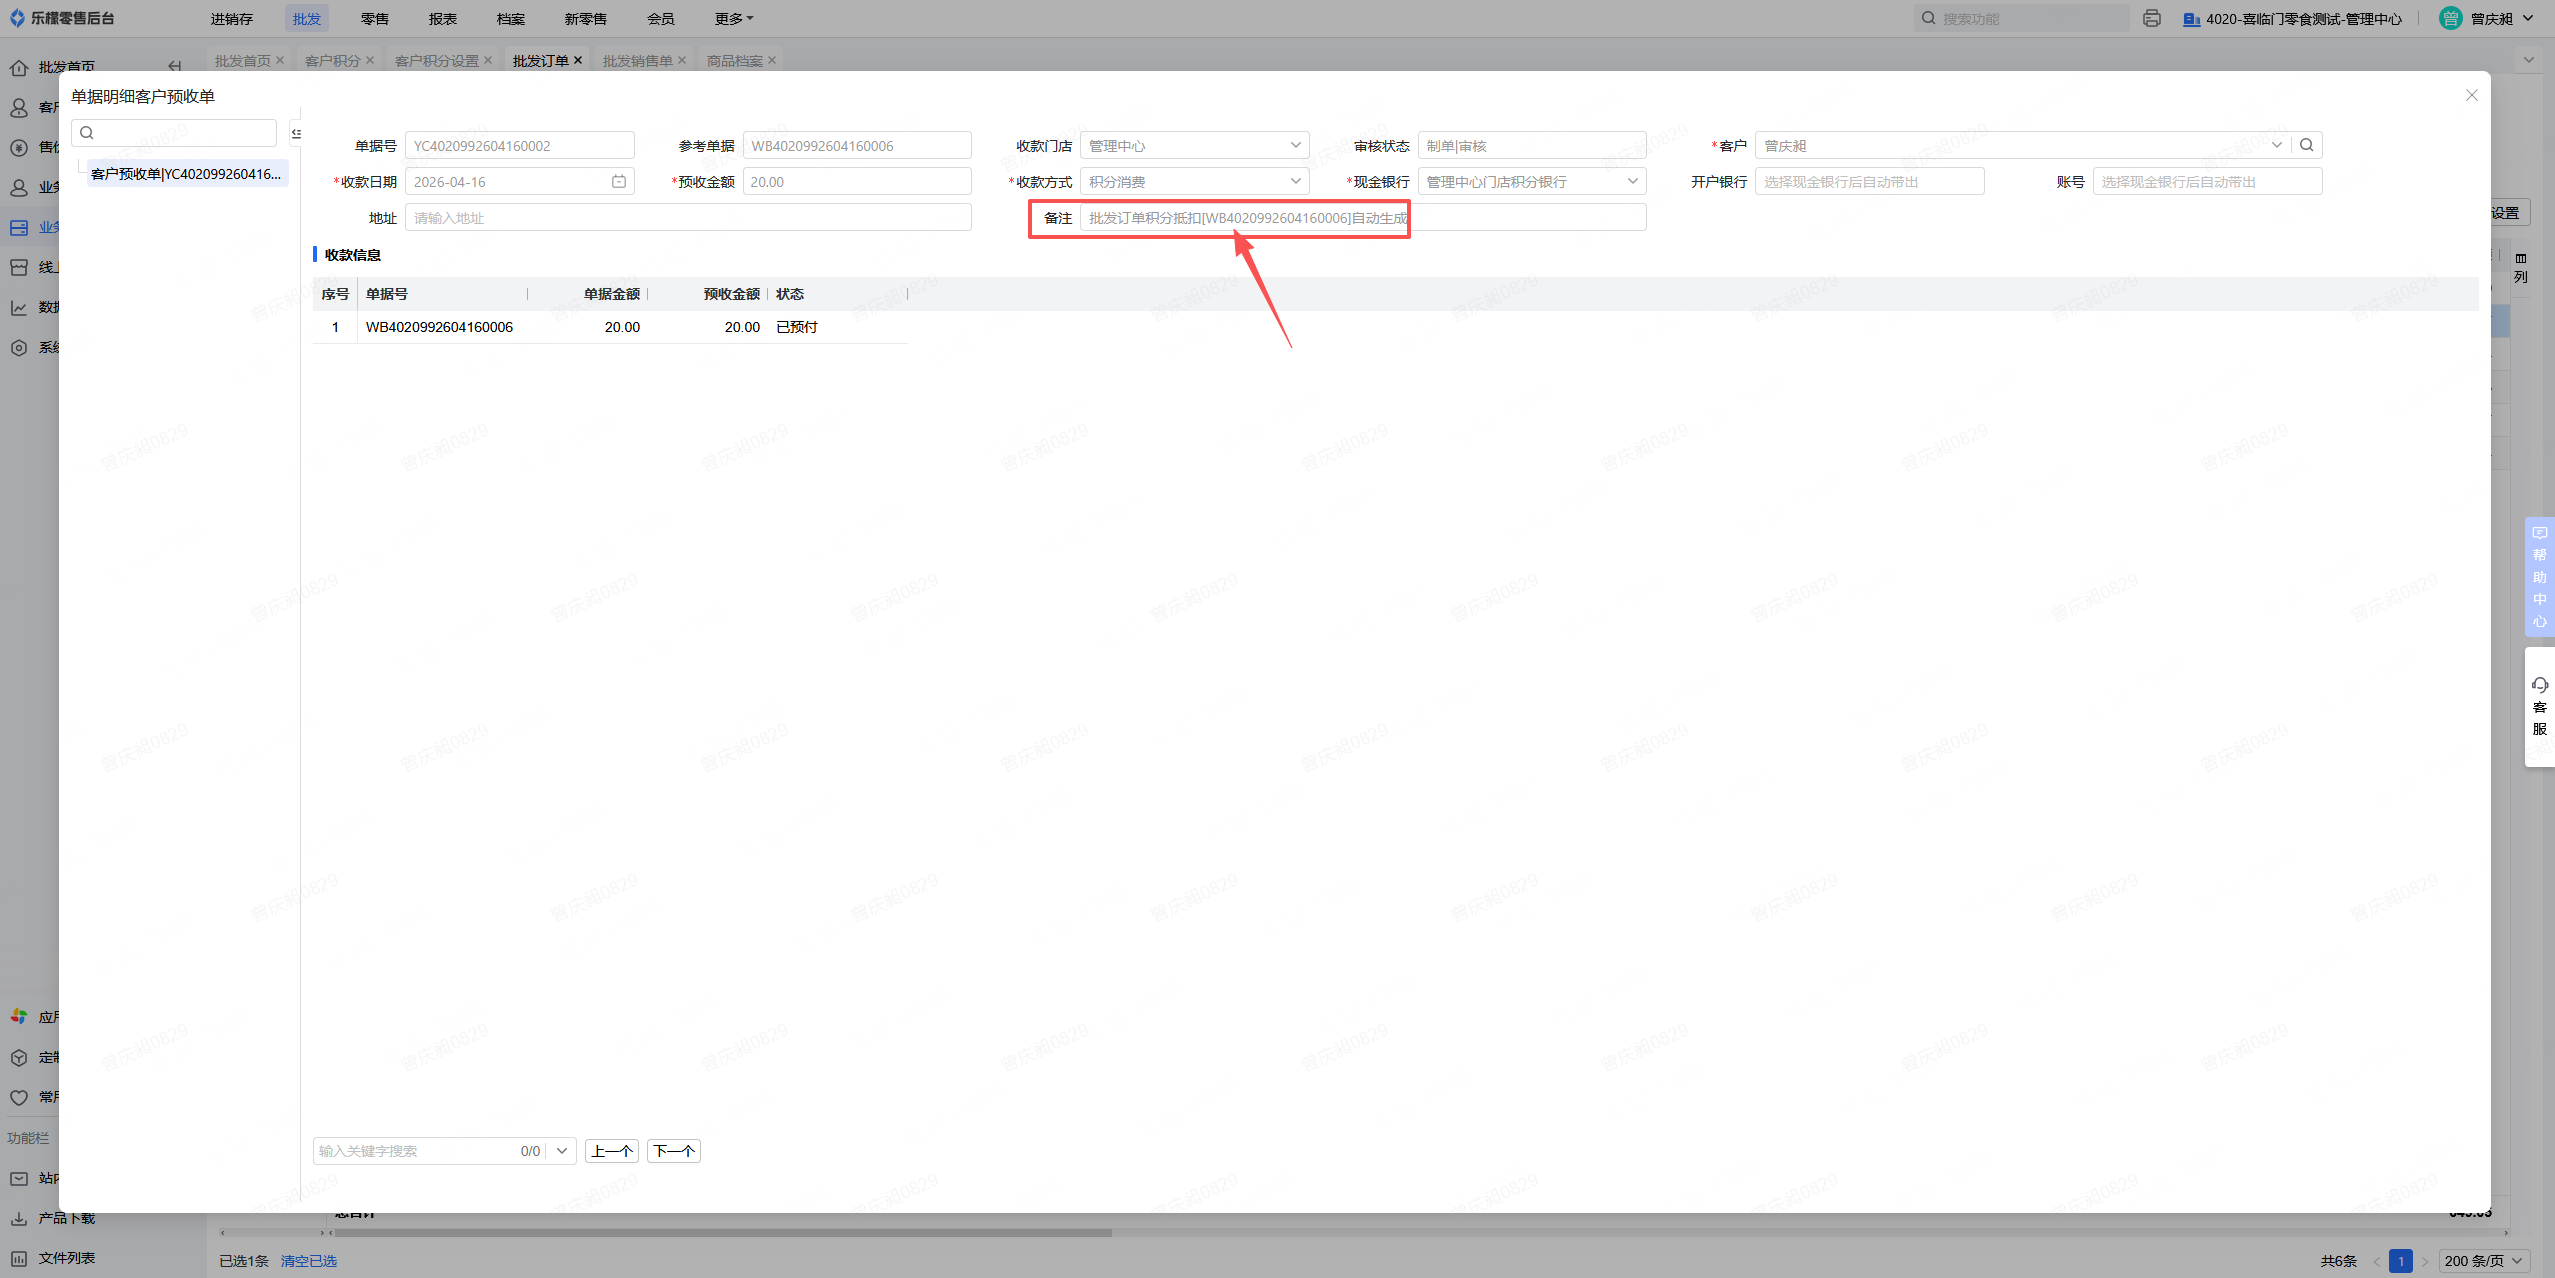Image resolution: width=2555 pixels, height=1278 pixels.
Task: Click the 乐檬零售后台 logo
Action: click(x=62, y=18)
